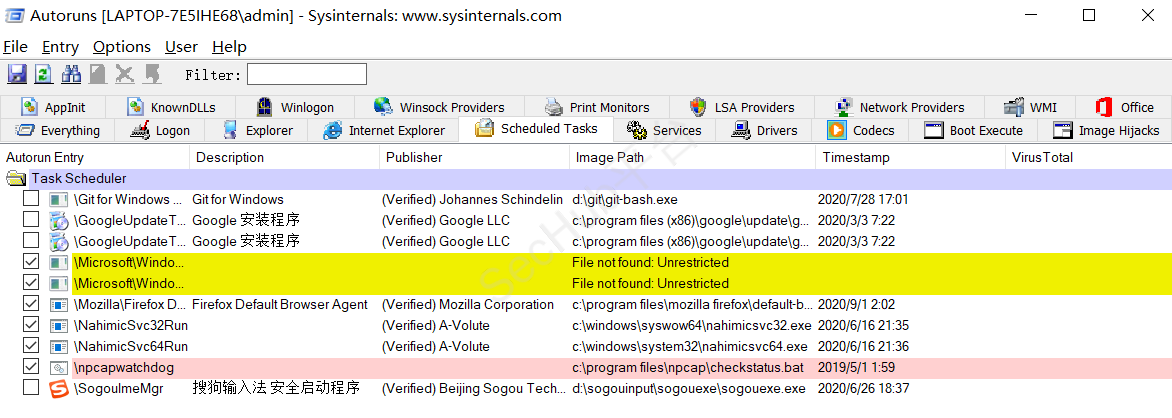
Task: Open the LSA Providers tab
Action: pyautogui.click(x=741, y=107)
